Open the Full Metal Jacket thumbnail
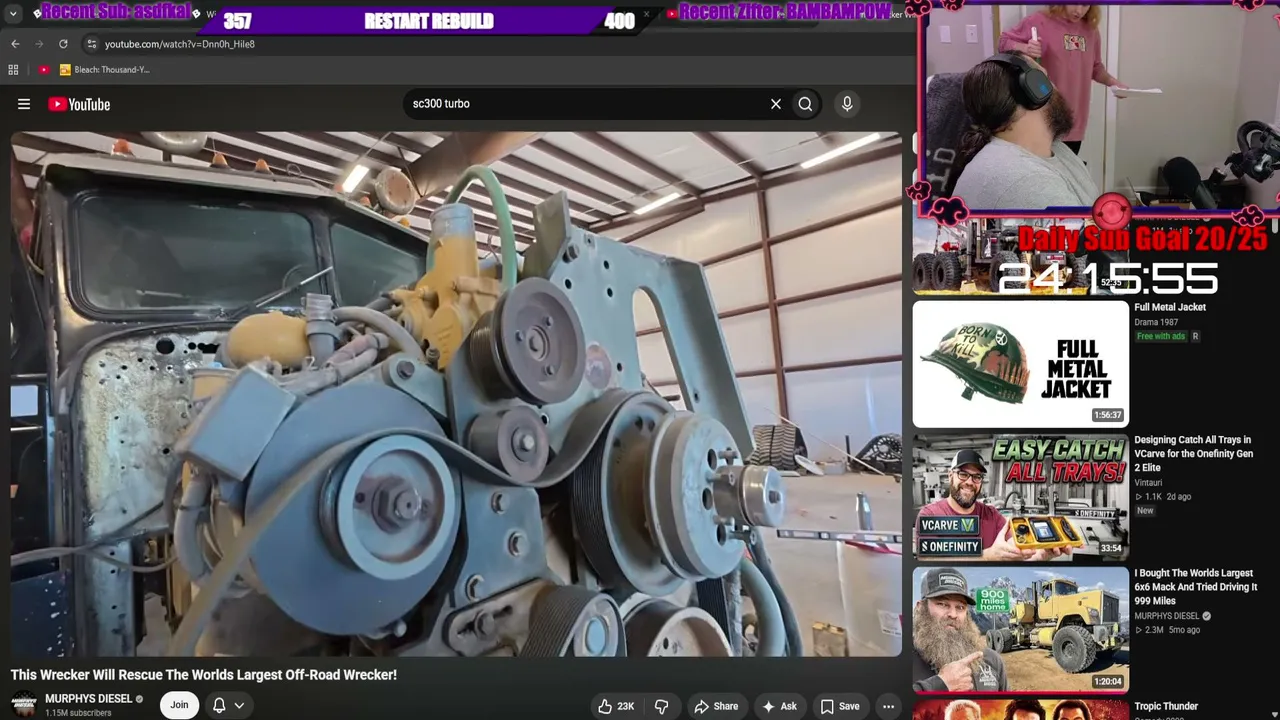This screenshot has width=1280, height=720. (1020, 364)
